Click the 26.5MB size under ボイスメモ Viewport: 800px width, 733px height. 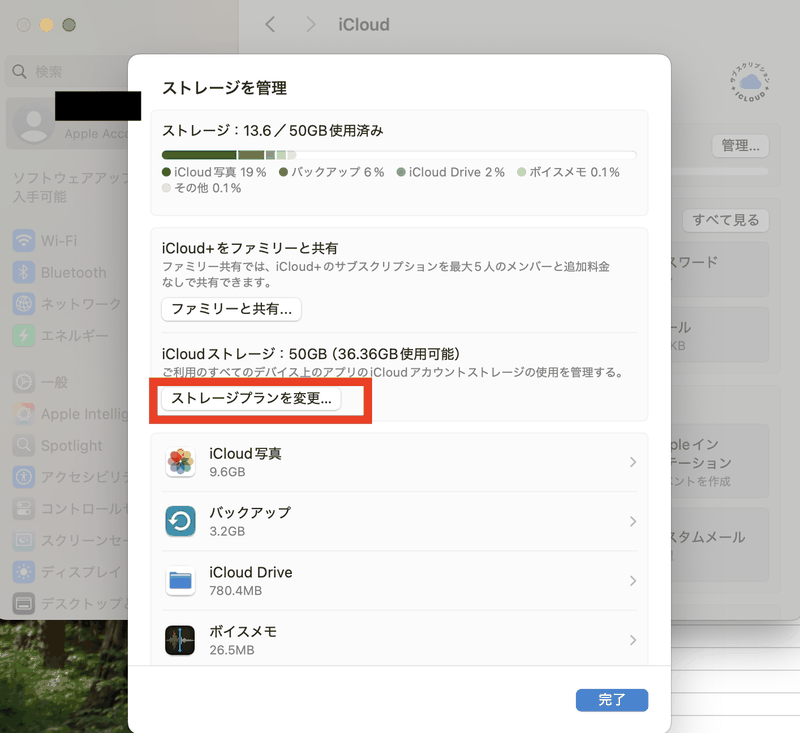click(x=232, y=650)
